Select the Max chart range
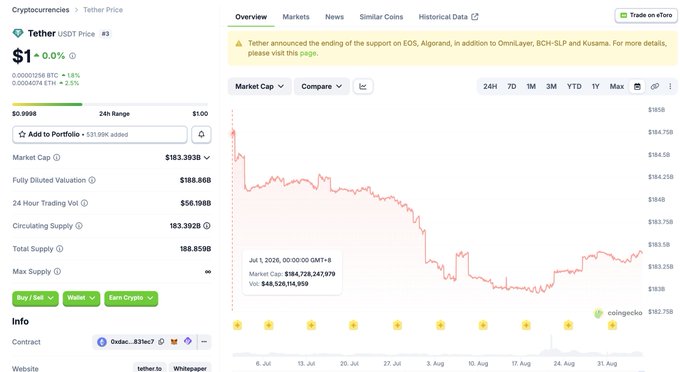 [617, 86]
